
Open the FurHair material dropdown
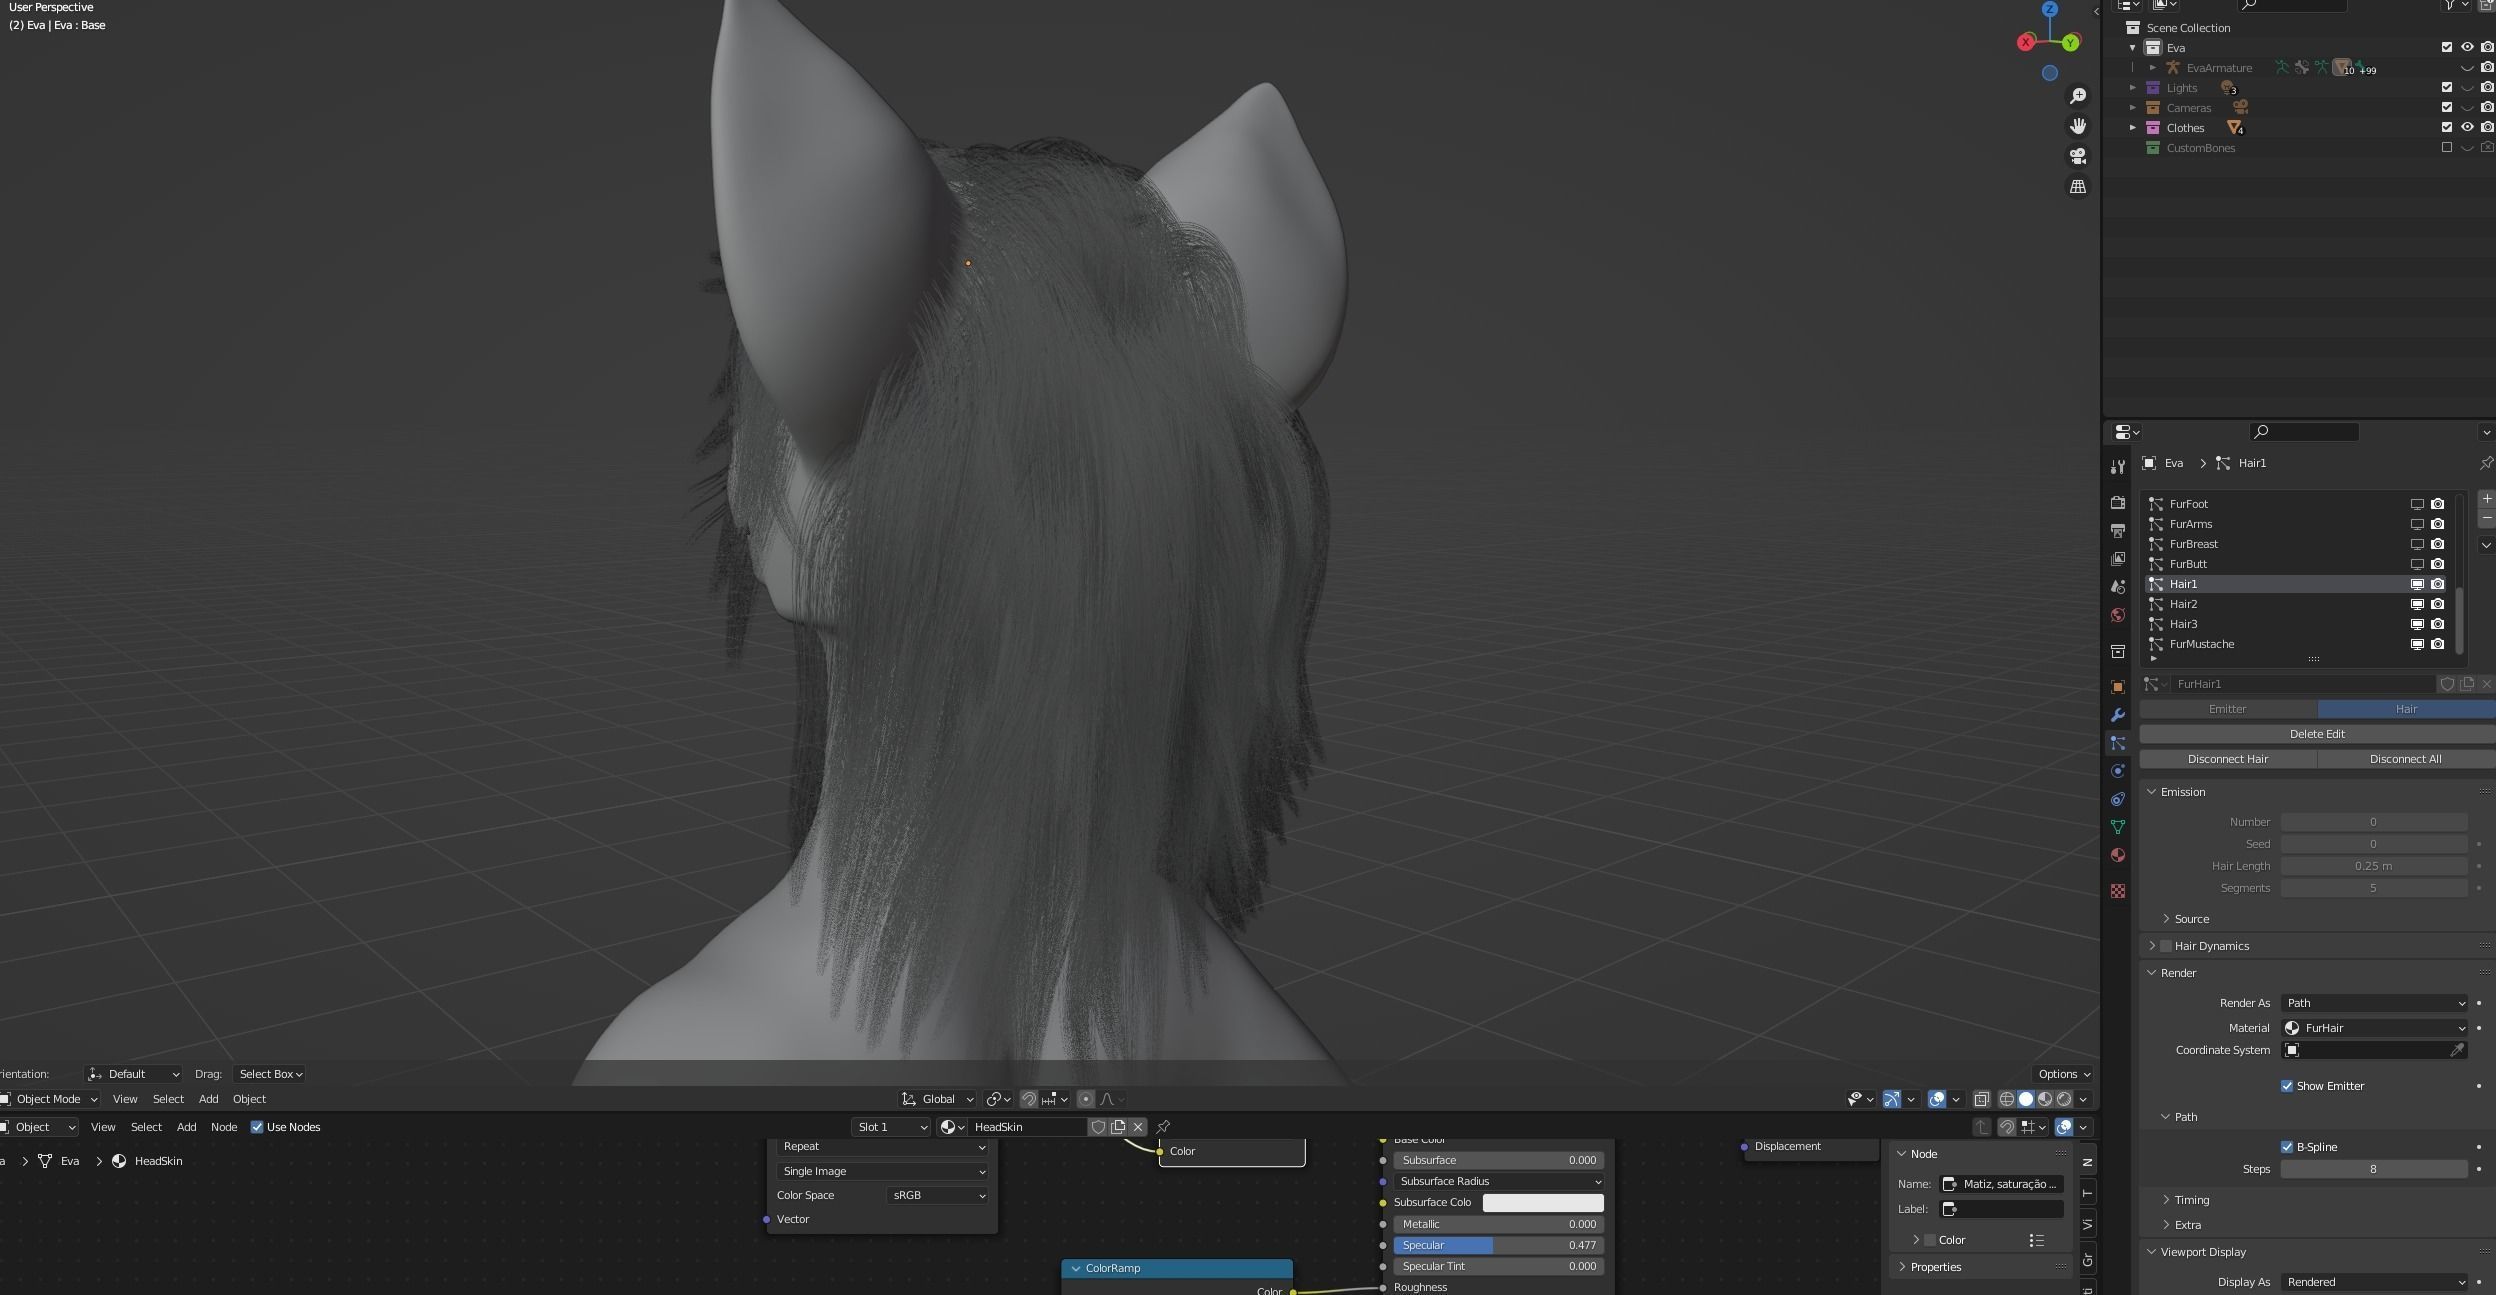point(2374,1028)
